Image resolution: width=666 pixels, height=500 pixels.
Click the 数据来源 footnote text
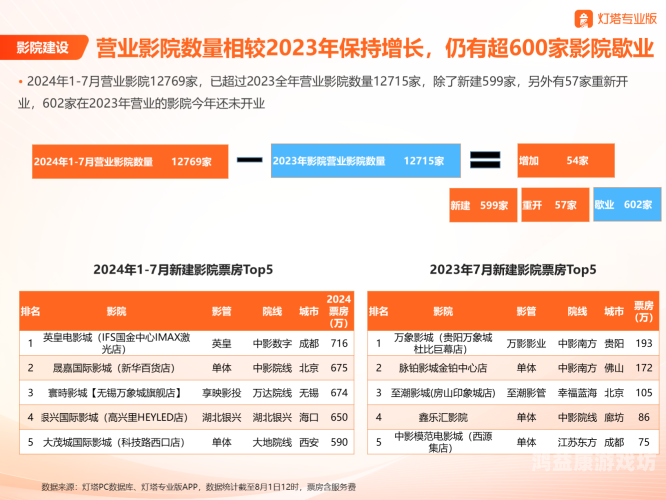(198, 487)
